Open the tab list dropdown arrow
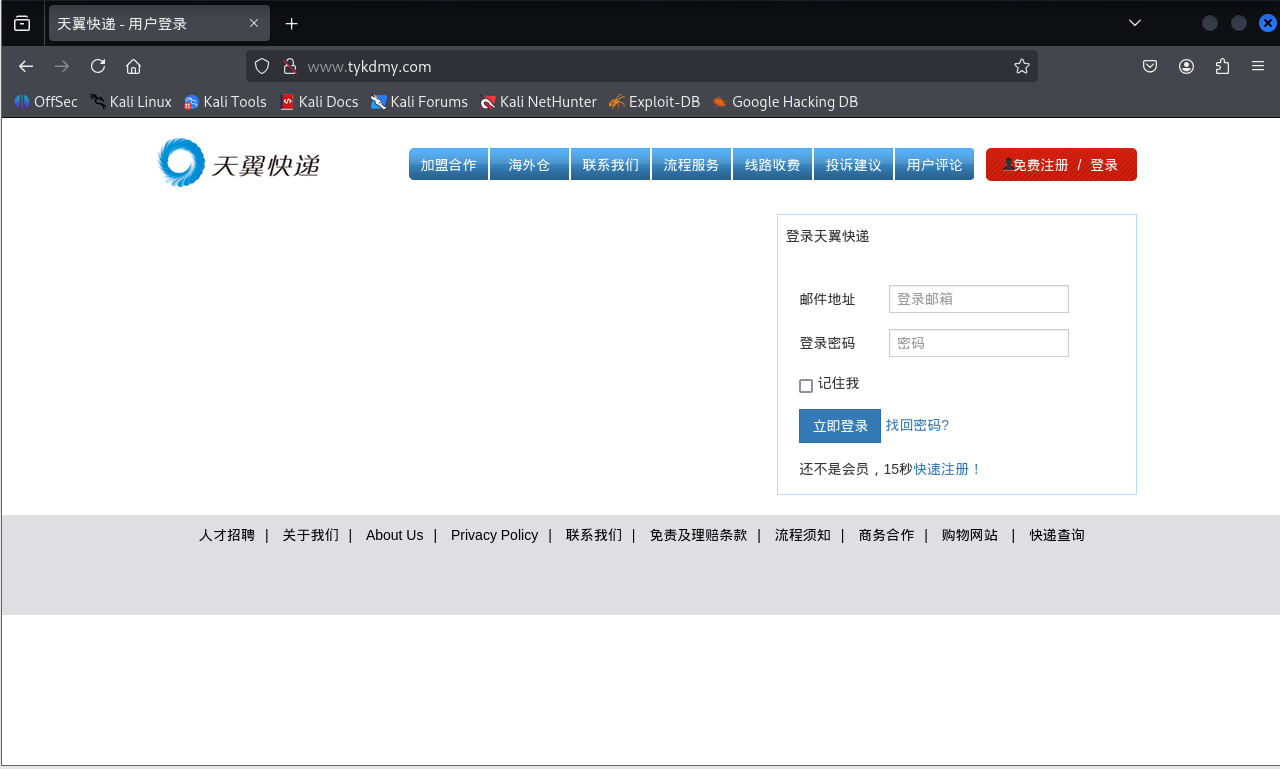 coord(1134,22)
